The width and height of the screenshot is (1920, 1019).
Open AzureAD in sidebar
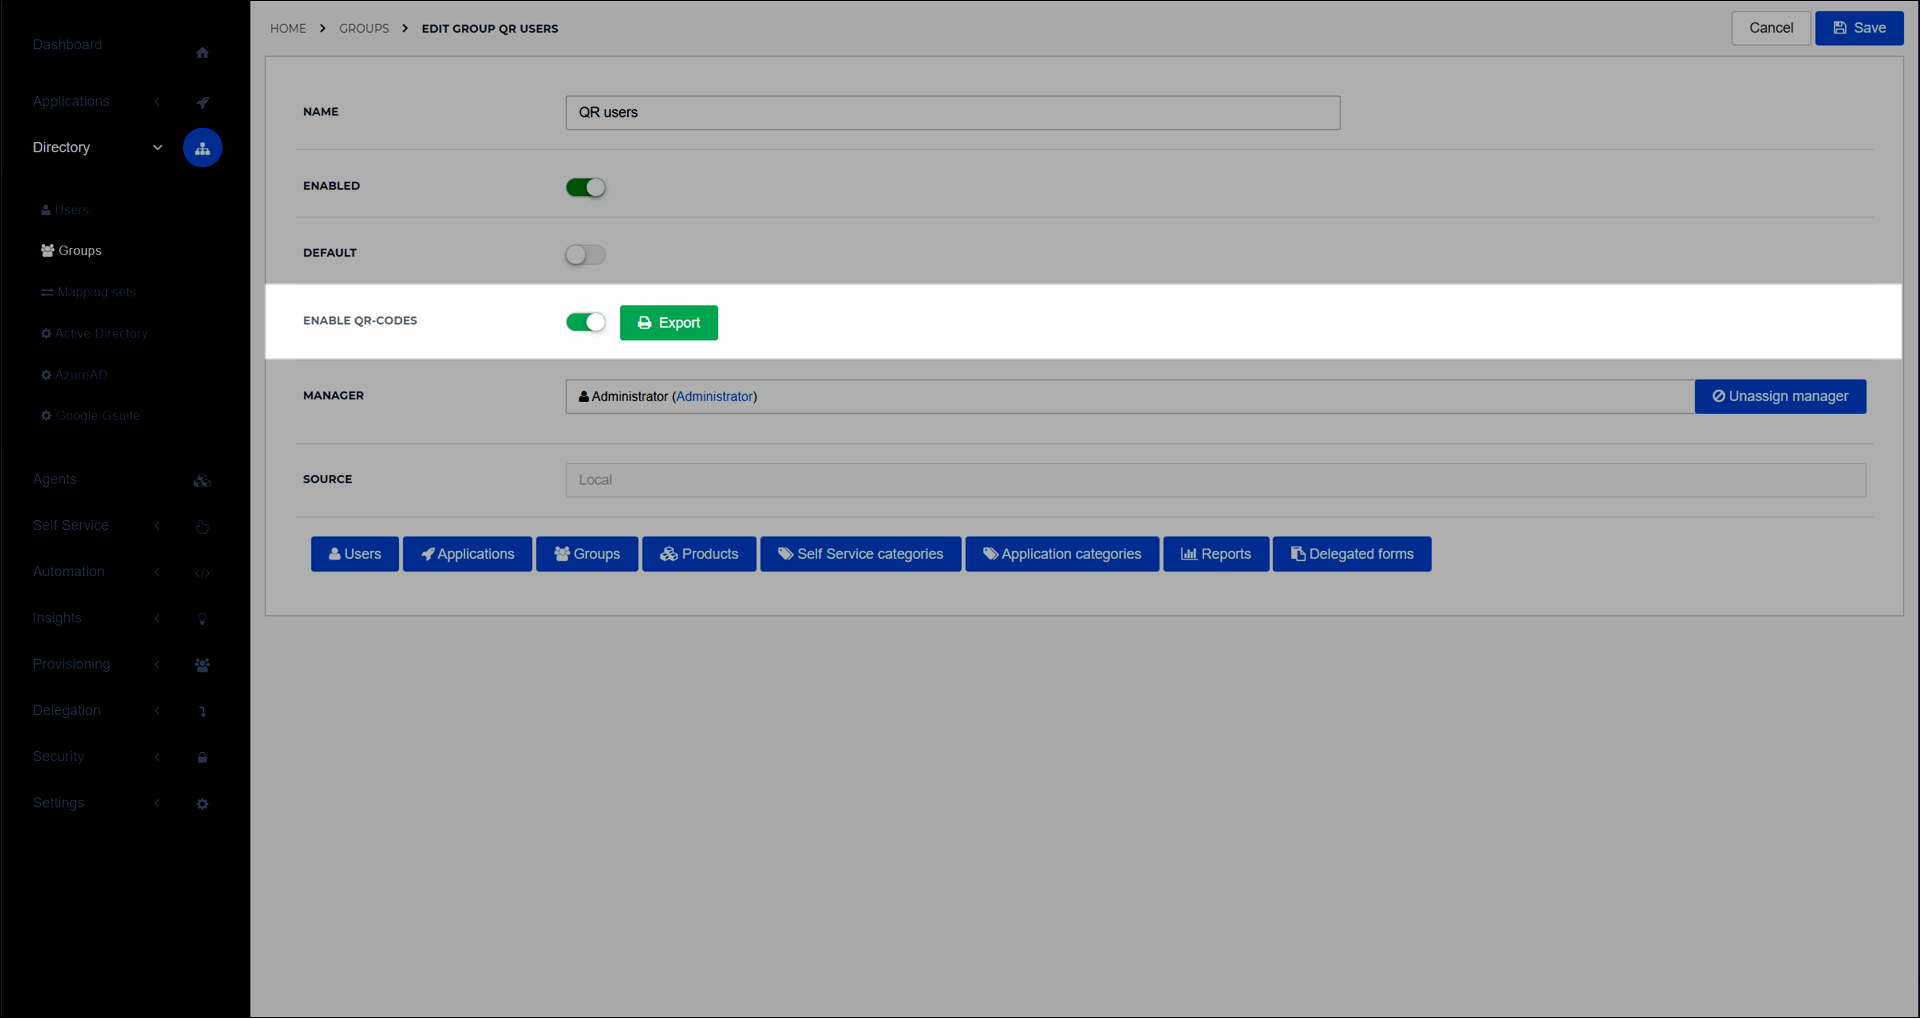(x=74, y=375)
